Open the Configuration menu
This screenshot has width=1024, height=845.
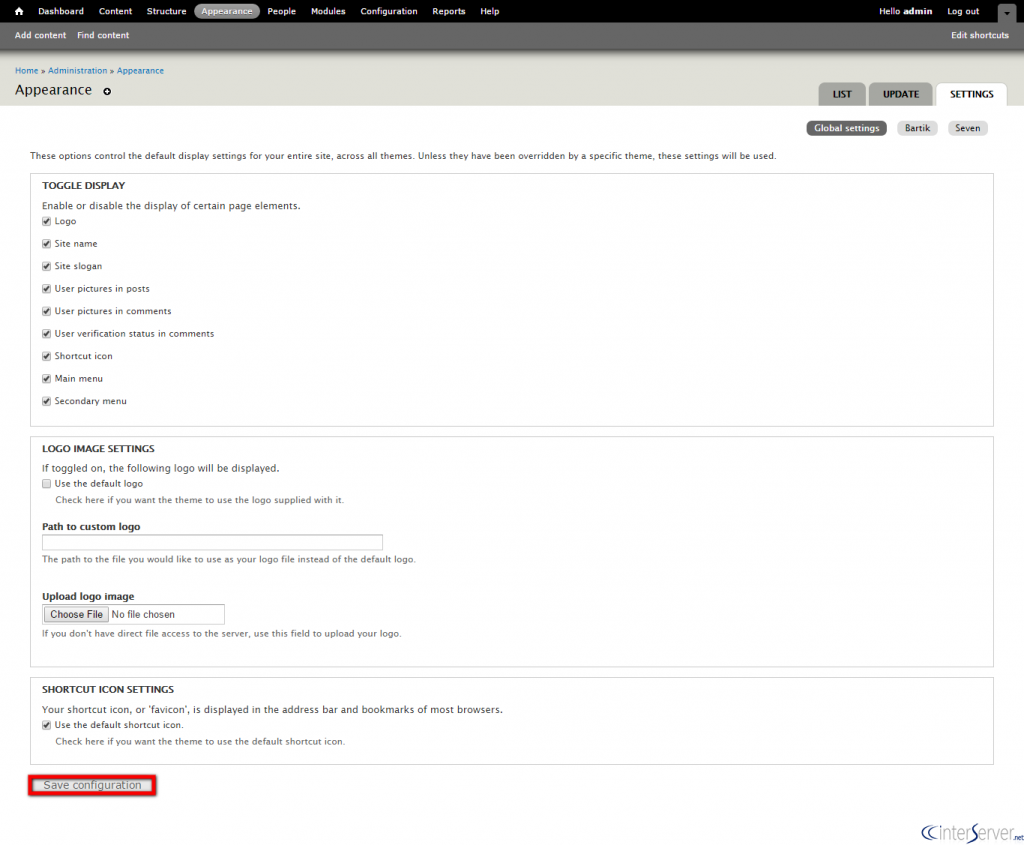(389, 11)
